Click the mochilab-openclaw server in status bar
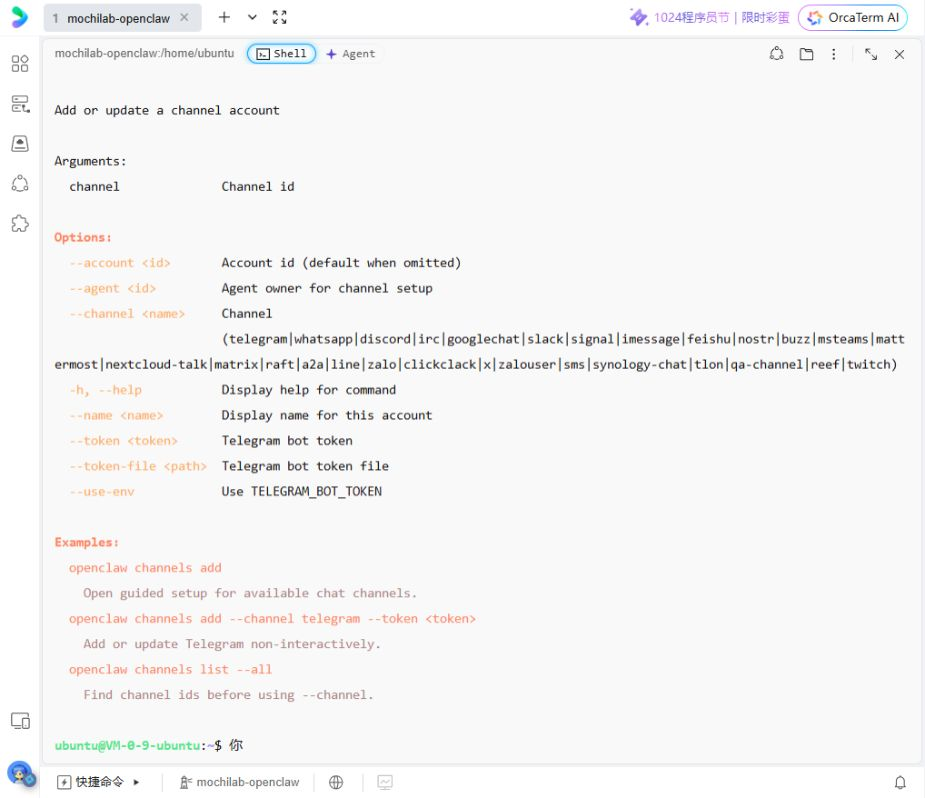The height and width of the screenshot is (798, 925). [x=239, y=782]
